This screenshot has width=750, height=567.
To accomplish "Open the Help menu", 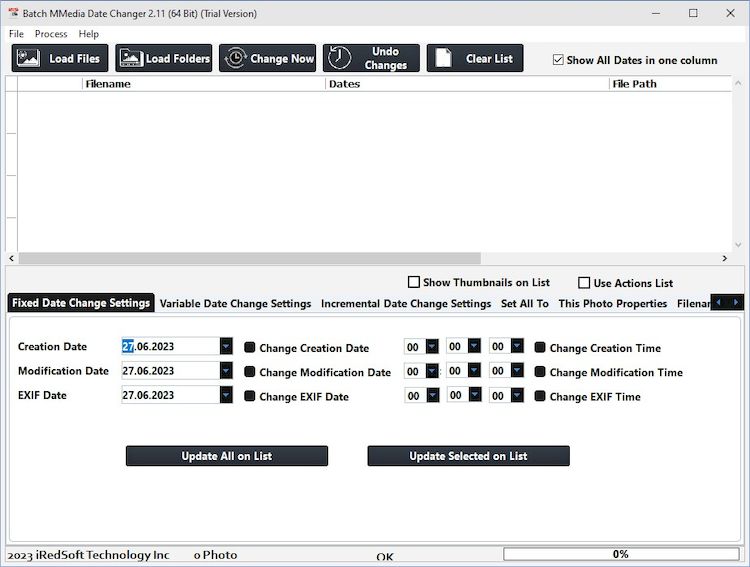I will click(88, 34).
